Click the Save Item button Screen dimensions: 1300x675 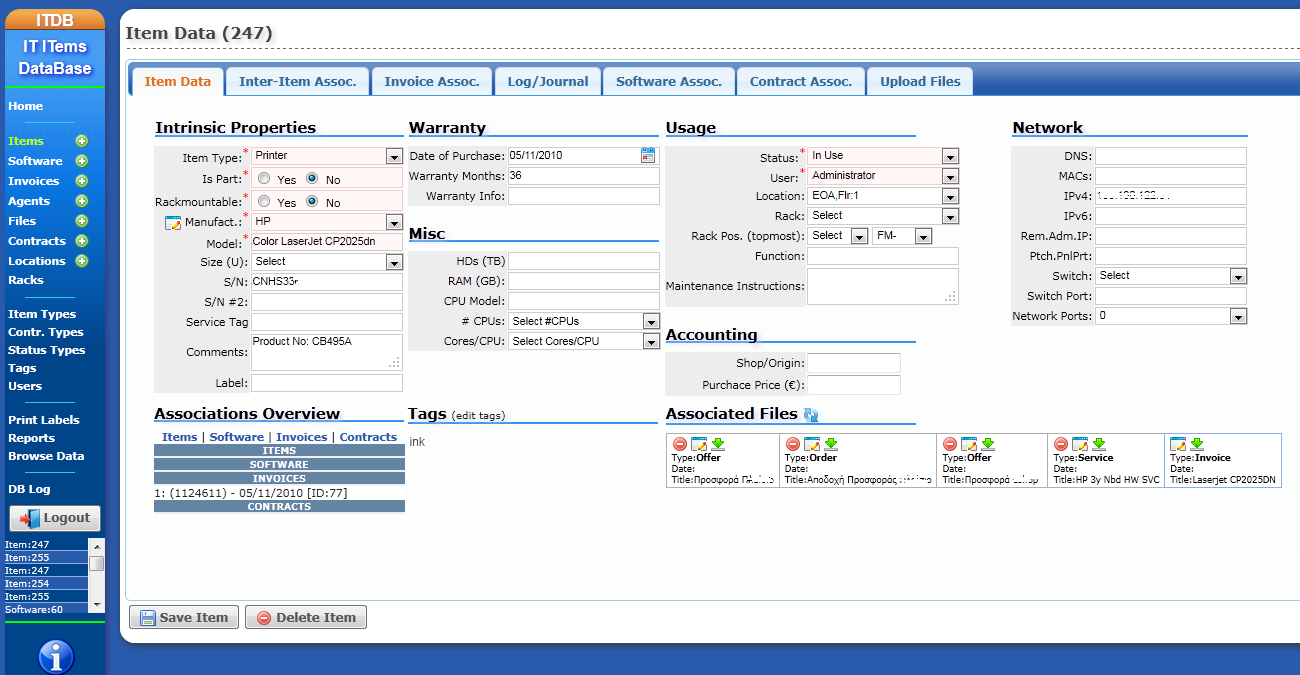coord(185,617)
